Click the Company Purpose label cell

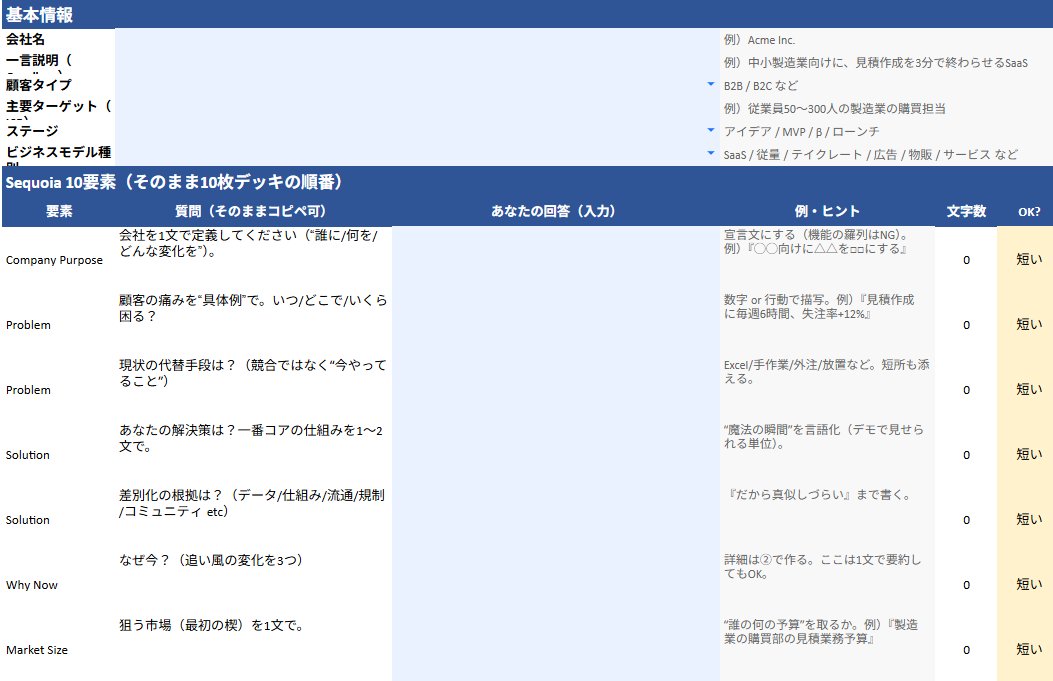click(58, 259)
